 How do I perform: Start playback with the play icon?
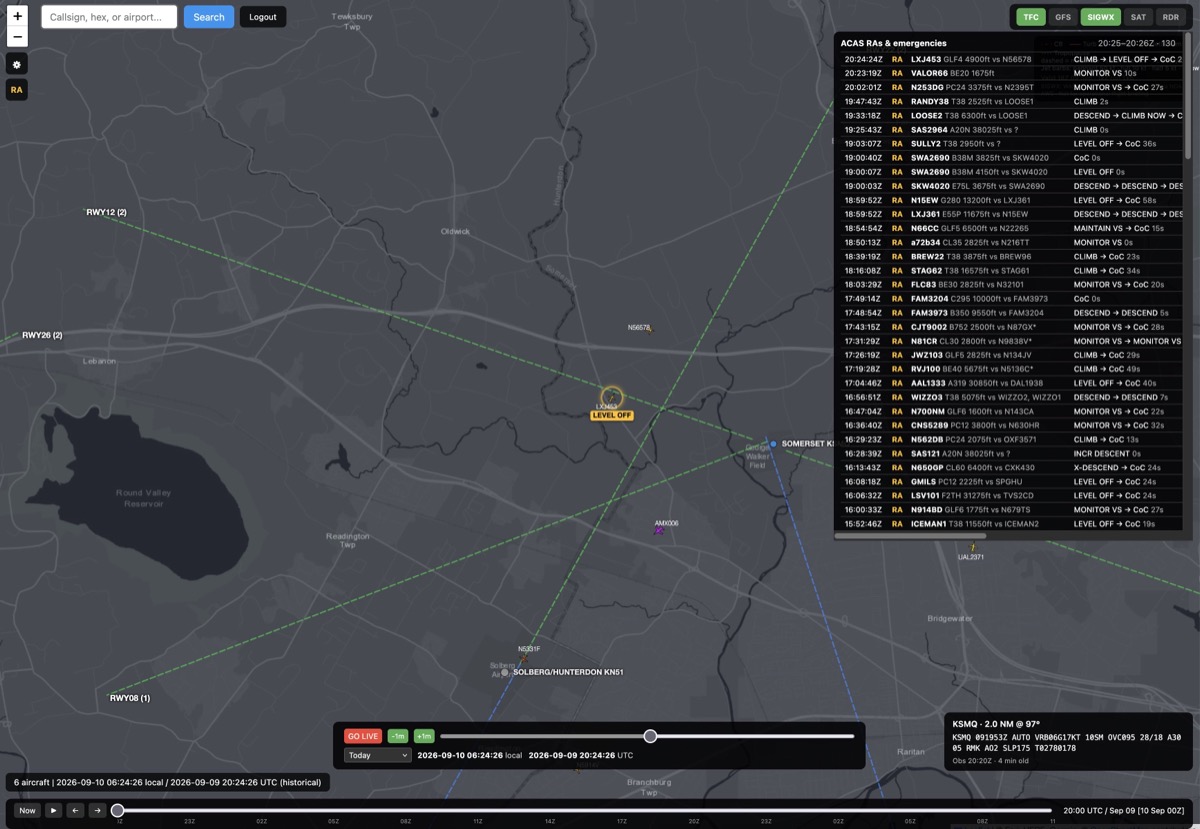pos(53,811)
